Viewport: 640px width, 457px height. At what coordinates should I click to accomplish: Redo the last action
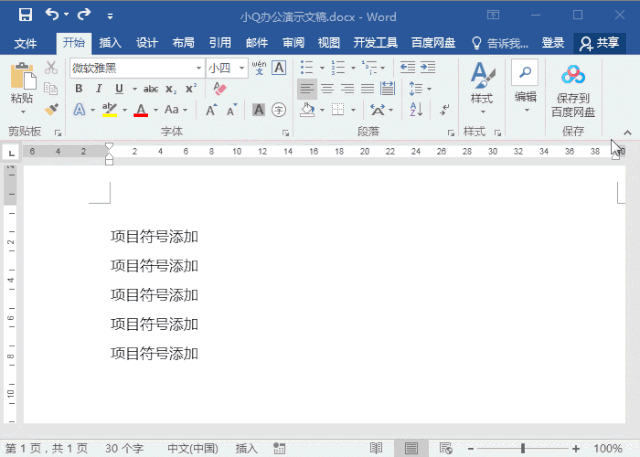pos(84,14)
